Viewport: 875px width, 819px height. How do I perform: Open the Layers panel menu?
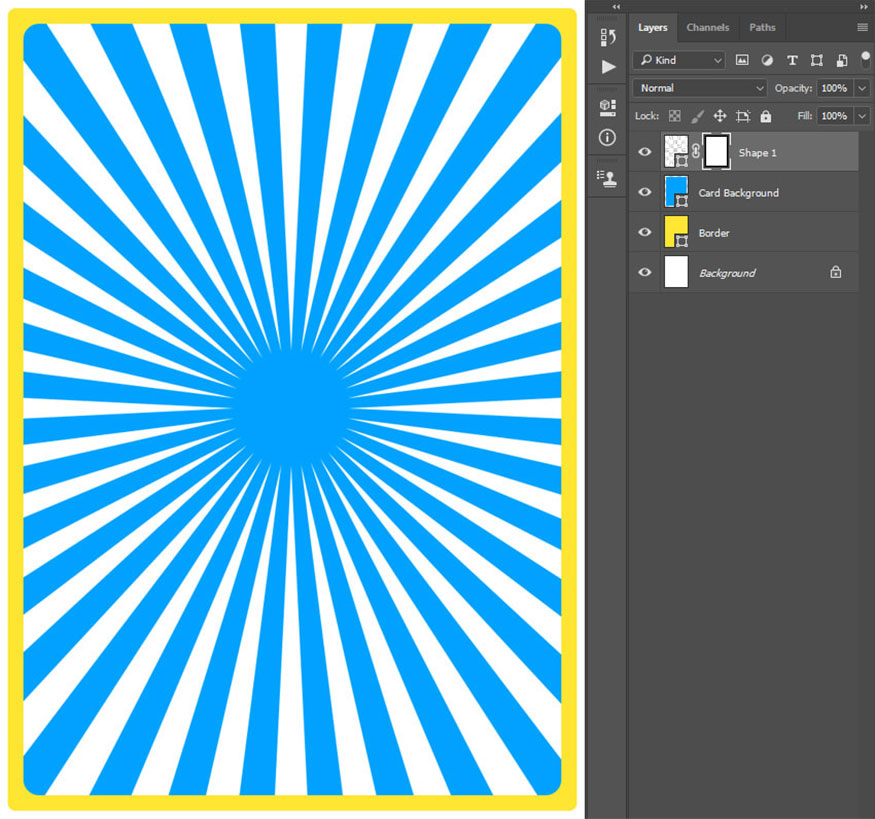click(x=862, y=27)
